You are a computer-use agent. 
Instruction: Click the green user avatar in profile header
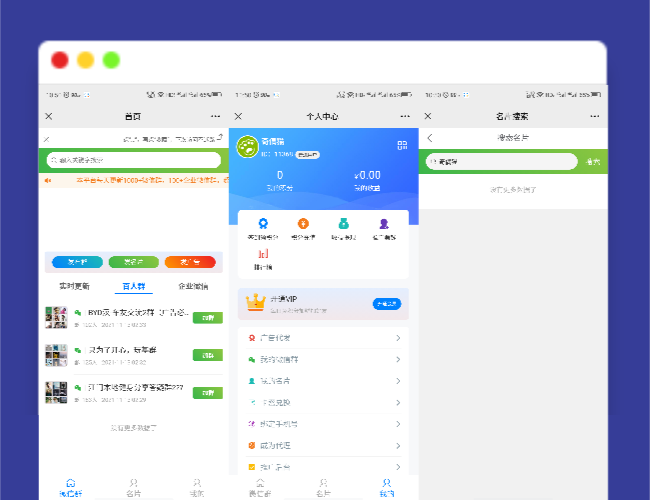click(246, 147)
